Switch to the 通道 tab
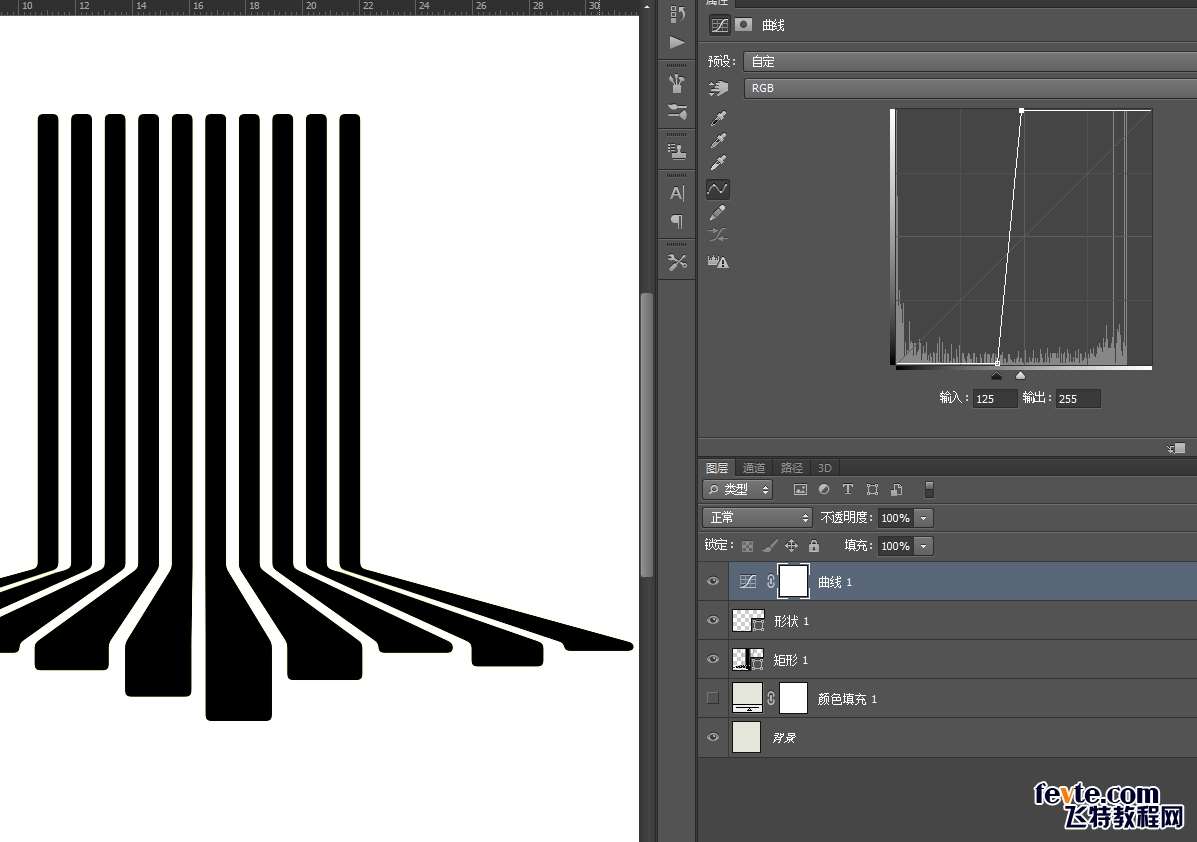Viewport: 1197px width, 842px height. (754, 468)
